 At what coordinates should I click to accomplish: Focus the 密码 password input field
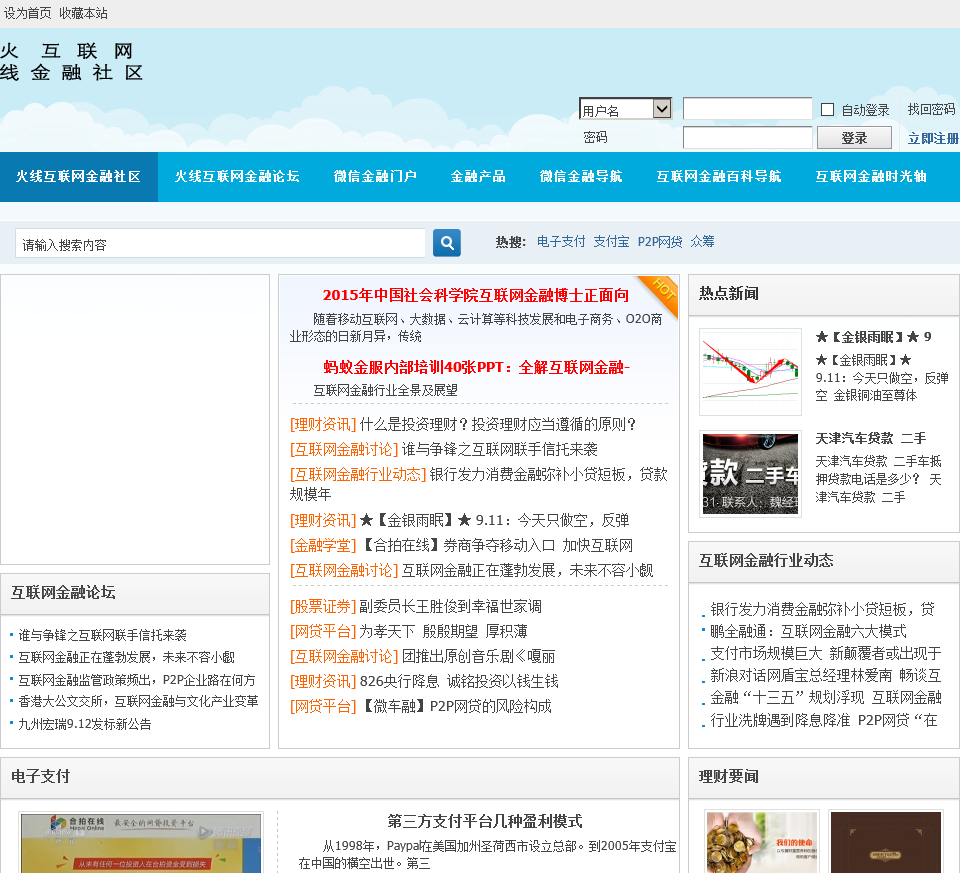(x=747, y=138)
